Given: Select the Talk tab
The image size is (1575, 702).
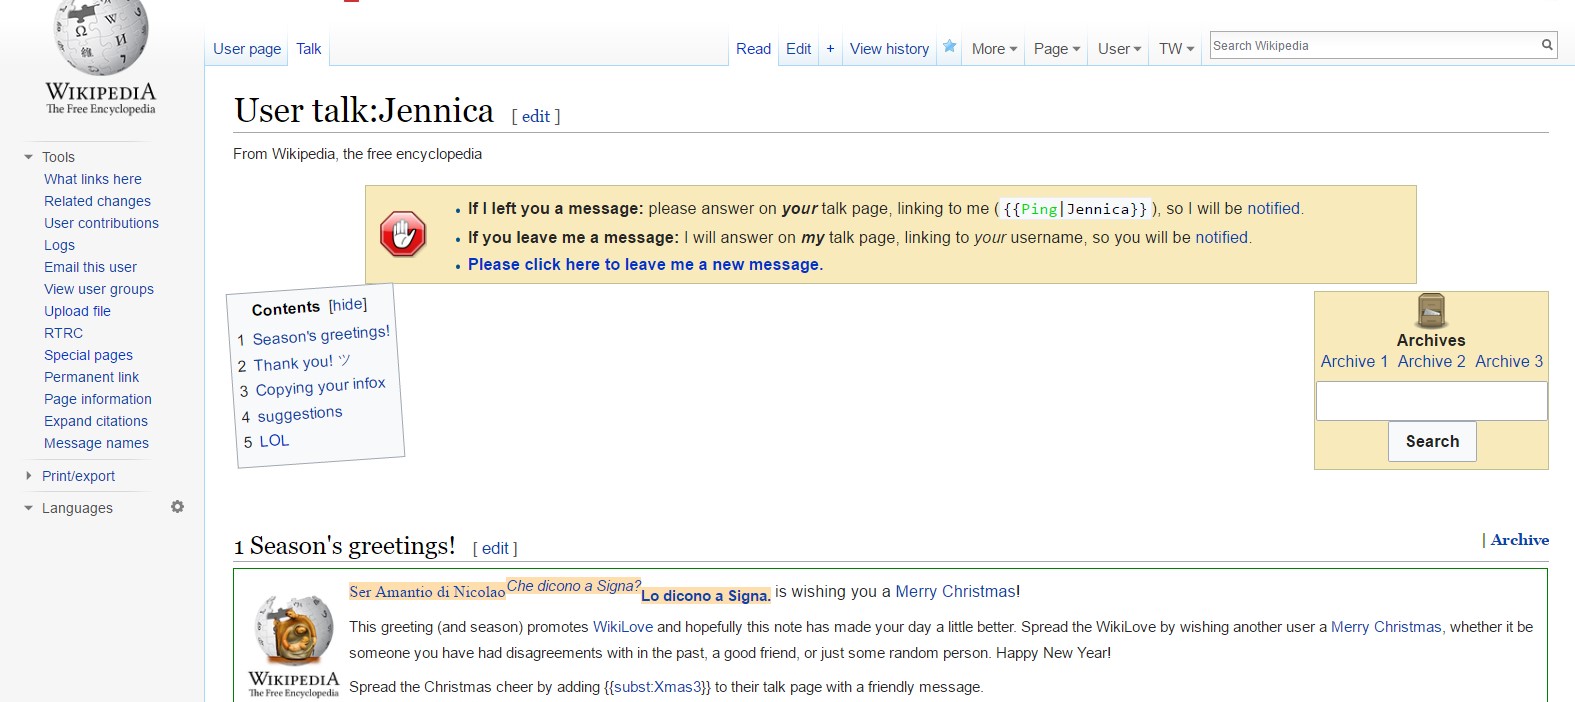Looking at the screenshot, I should pyautogui.click(x=309, y=48).
